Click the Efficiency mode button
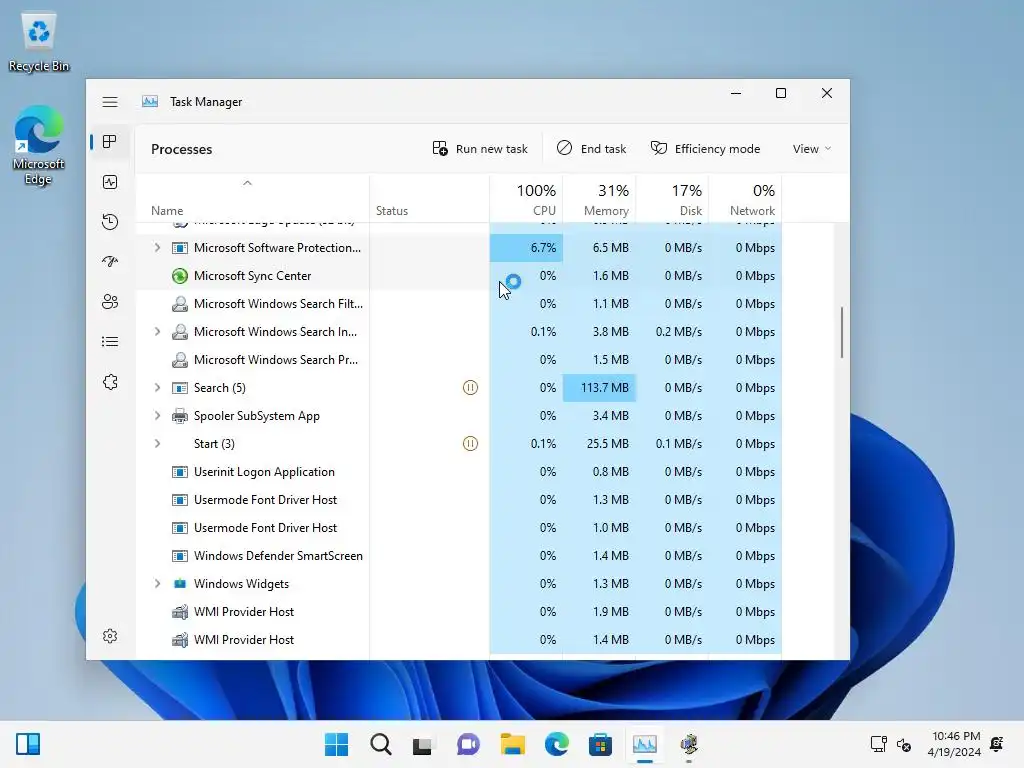Image resolution: width=1024 pixels, height=768 pixels. pos(705,149)
